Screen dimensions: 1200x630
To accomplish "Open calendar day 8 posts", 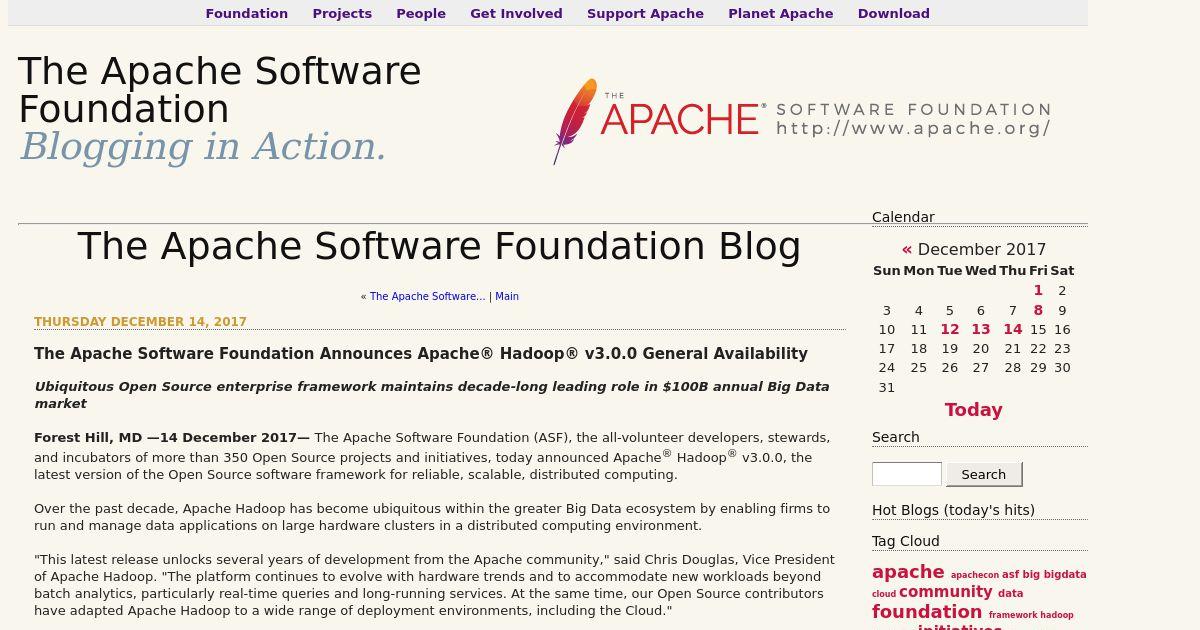I will pos(1038,310).
